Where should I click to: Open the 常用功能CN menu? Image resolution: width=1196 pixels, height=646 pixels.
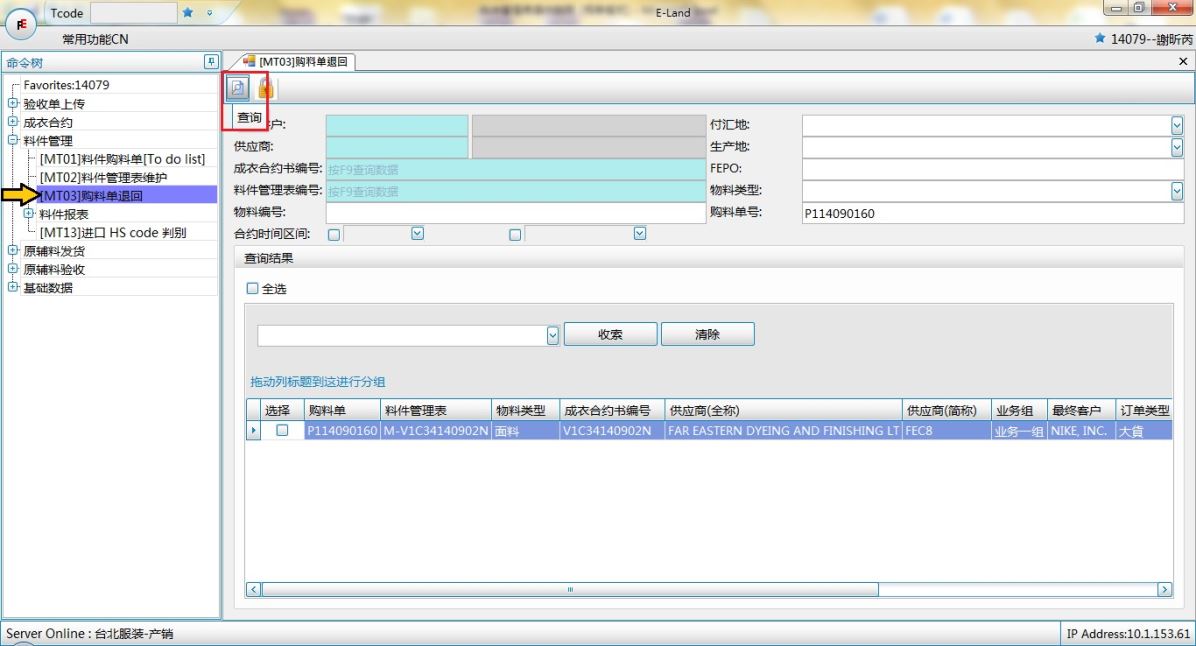95,39
